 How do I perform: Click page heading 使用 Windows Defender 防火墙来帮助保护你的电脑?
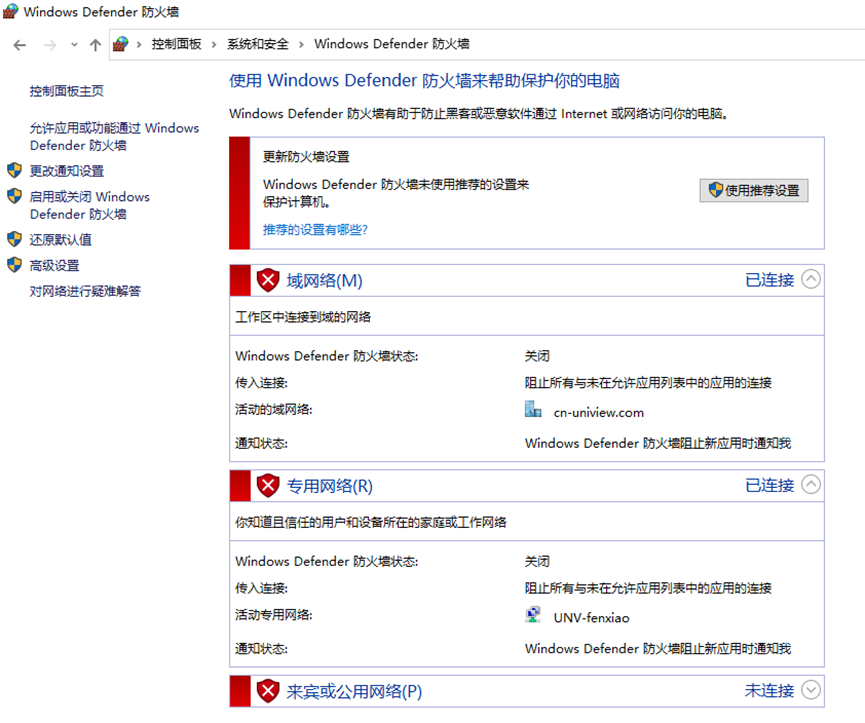tap(424, 81)
